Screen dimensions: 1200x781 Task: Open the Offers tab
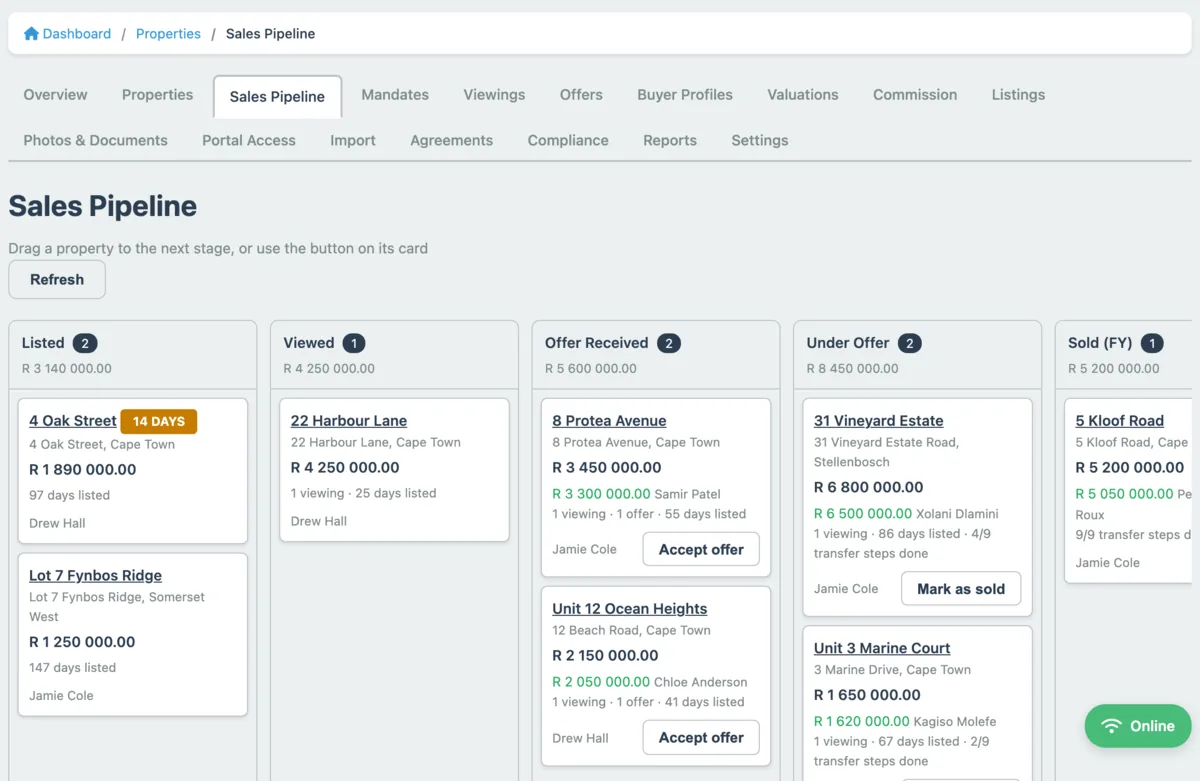(x=581, y=95)
